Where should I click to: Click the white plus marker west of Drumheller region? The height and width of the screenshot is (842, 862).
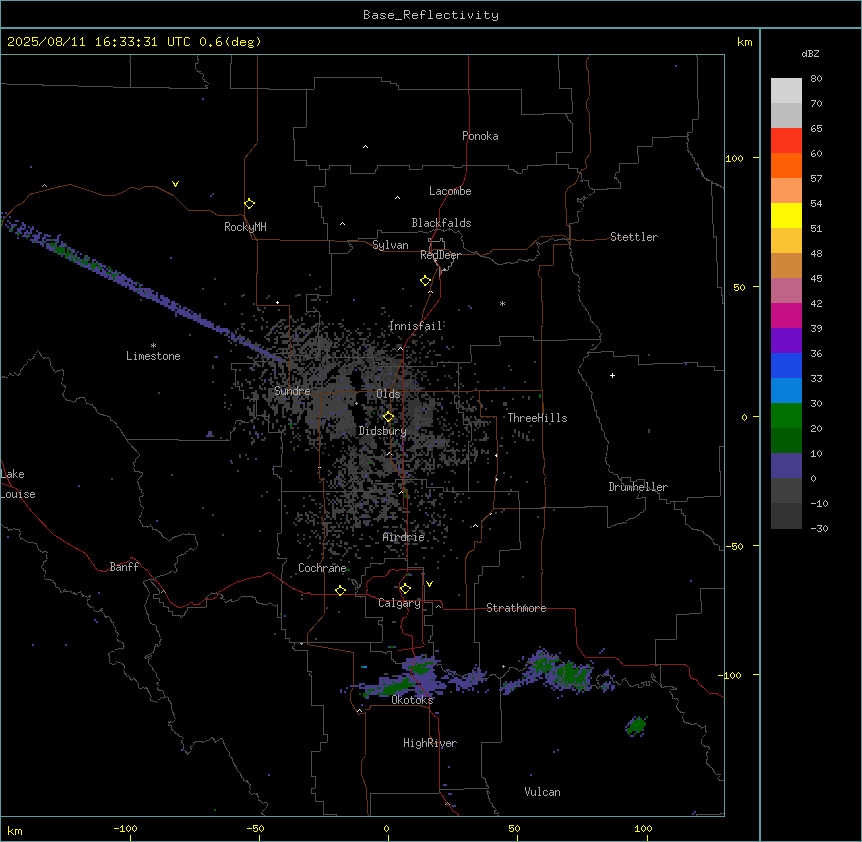coord(612,375)
